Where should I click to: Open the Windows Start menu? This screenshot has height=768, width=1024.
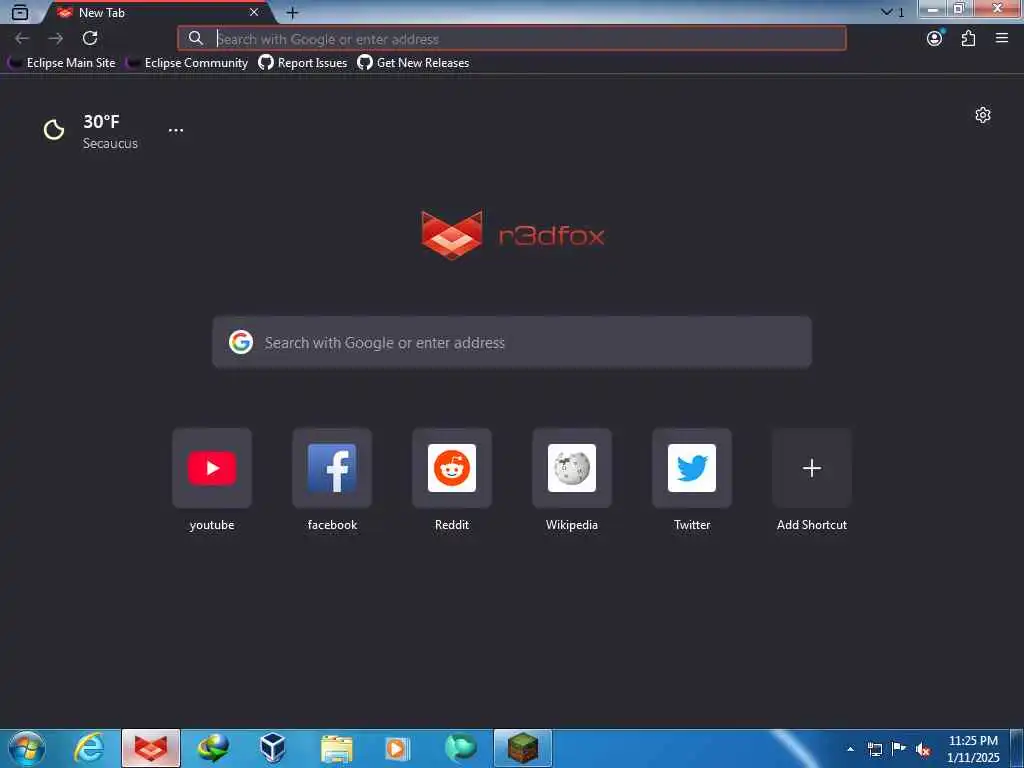[x=27, y=748]
